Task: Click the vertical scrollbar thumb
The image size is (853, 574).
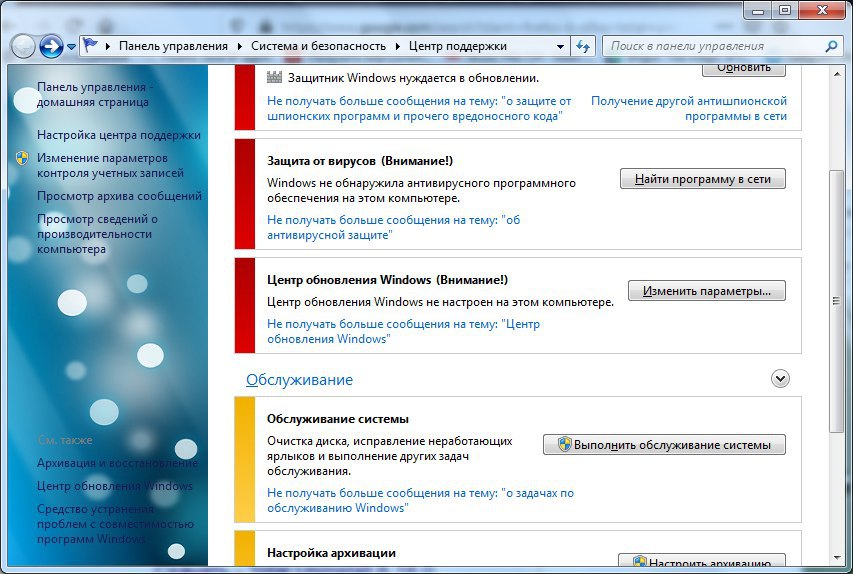Action: point(836,301)
